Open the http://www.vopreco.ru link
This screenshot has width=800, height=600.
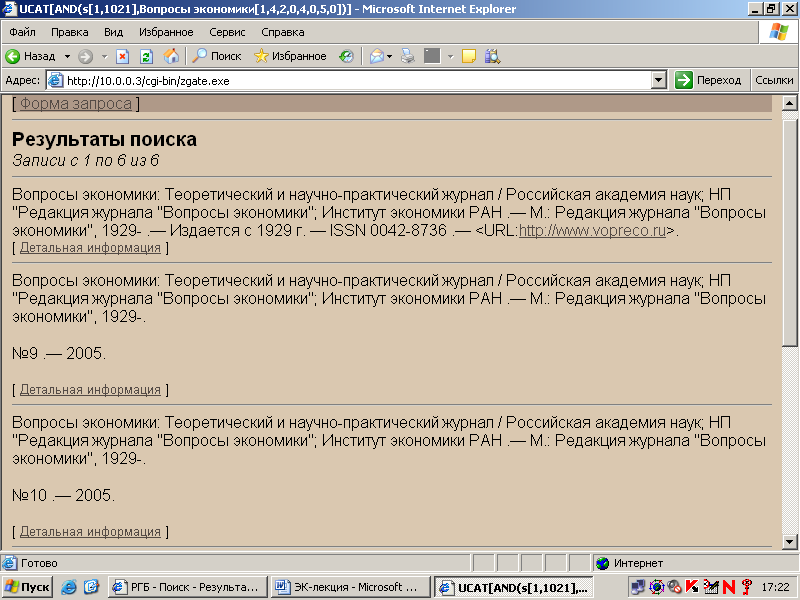(x=592, y=231)
